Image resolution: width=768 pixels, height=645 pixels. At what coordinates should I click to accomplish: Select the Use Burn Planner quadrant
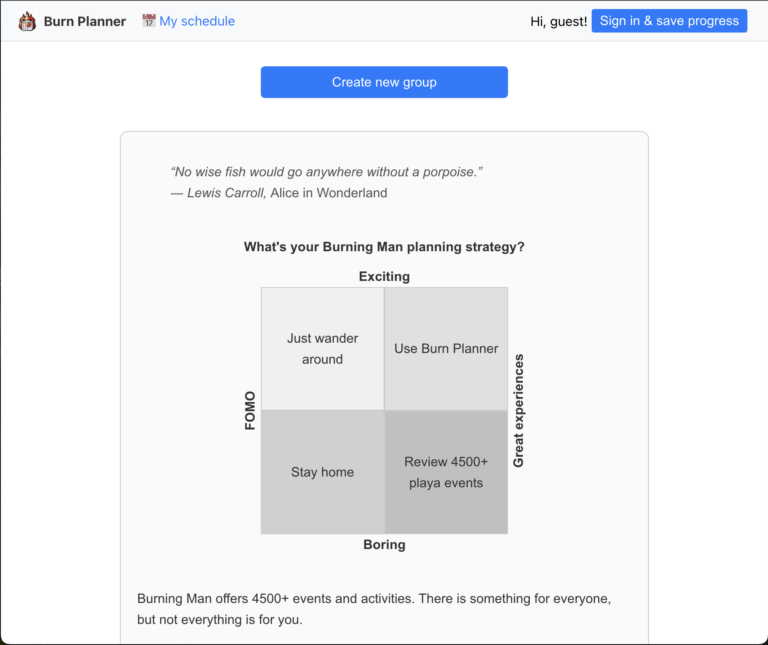point(446,349)
